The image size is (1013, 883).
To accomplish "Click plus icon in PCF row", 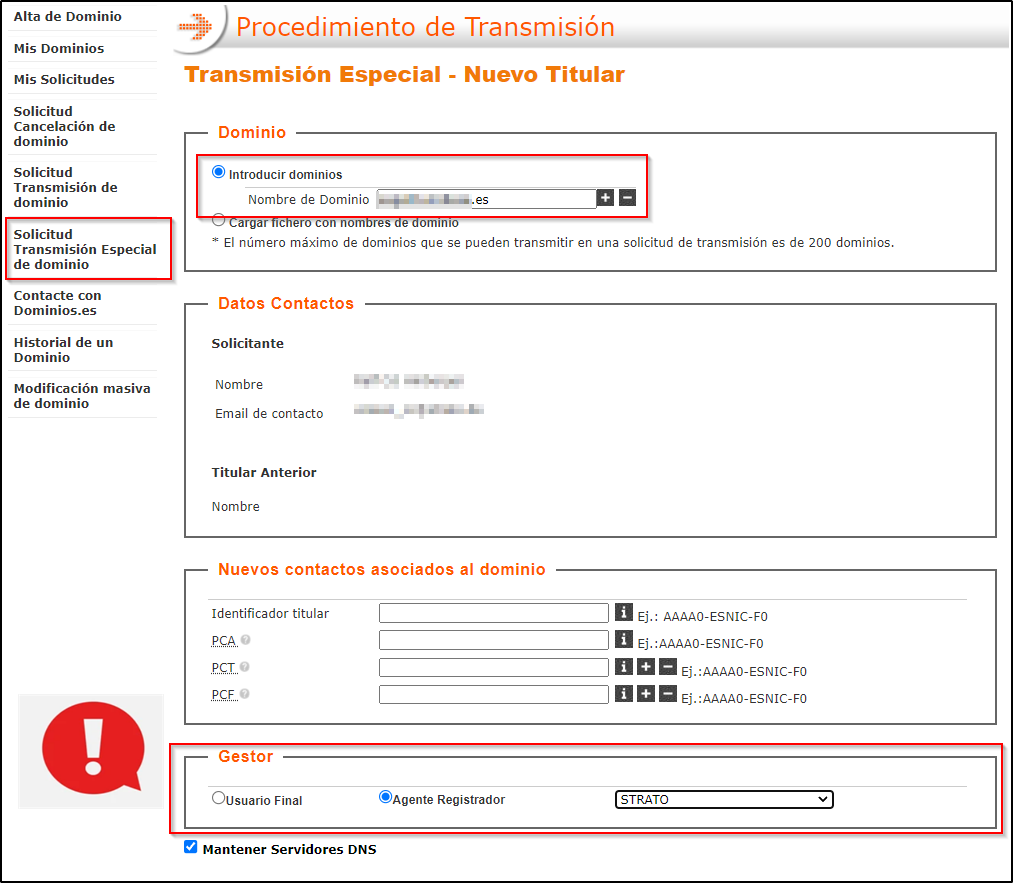I will (646, 693).
